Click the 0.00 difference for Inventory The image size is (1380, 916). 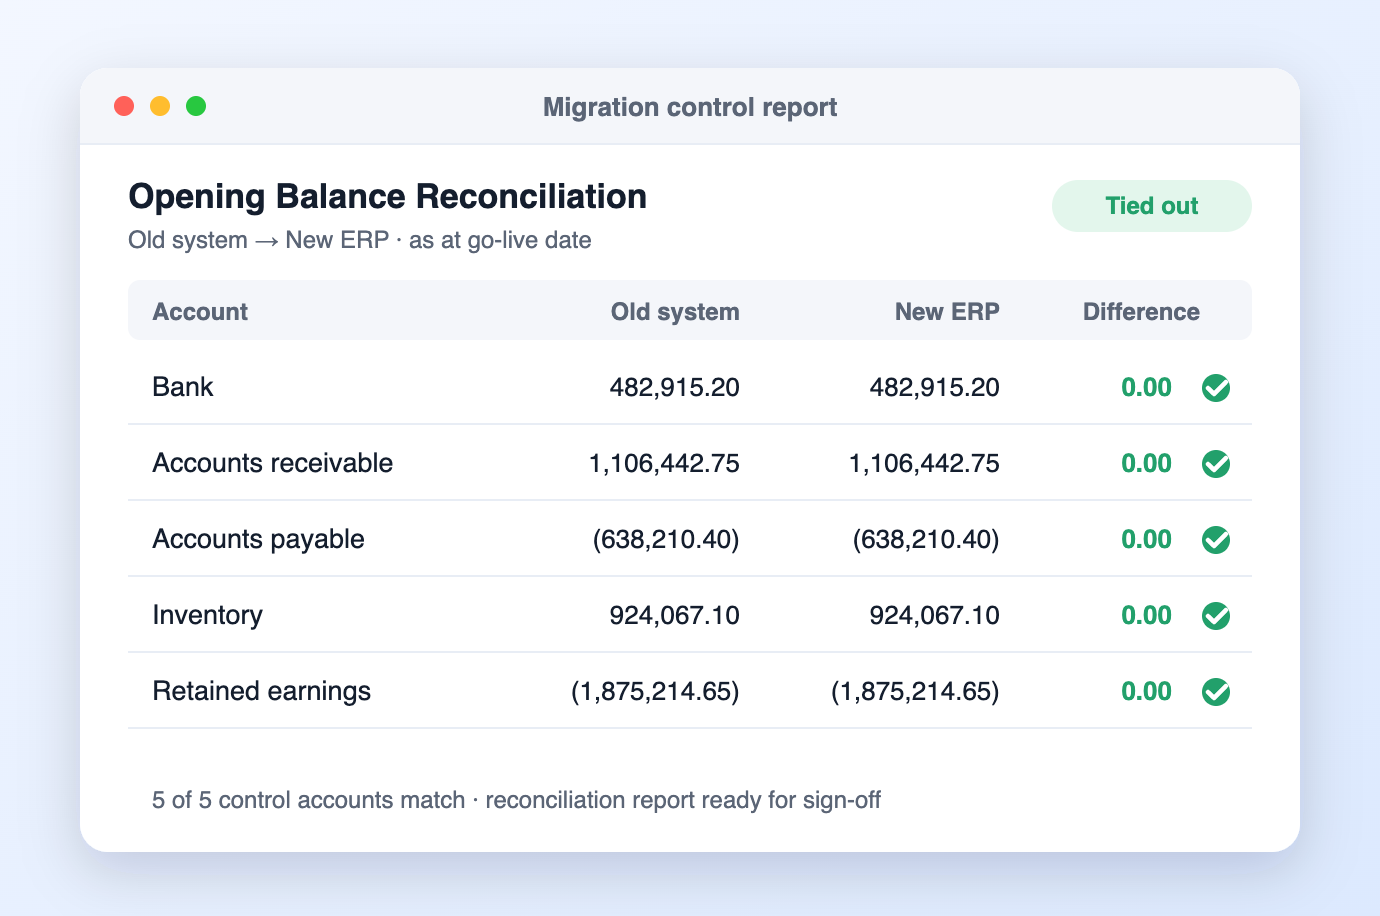point(1146,616)
